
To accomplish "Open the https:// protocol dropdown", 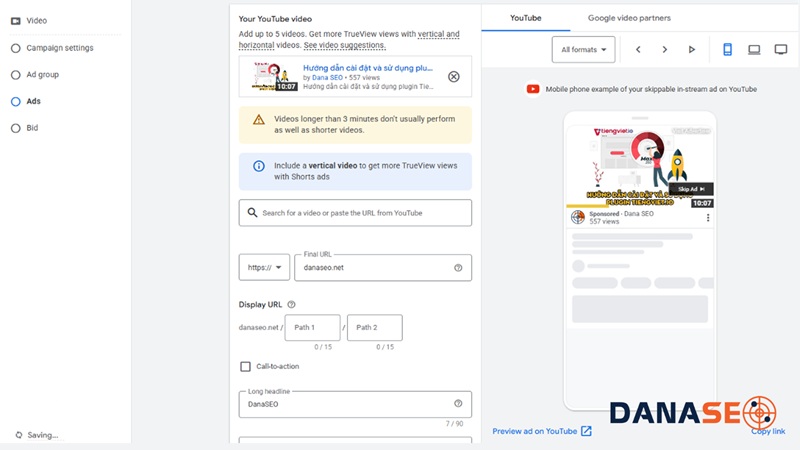I will [x=264, y=267].
